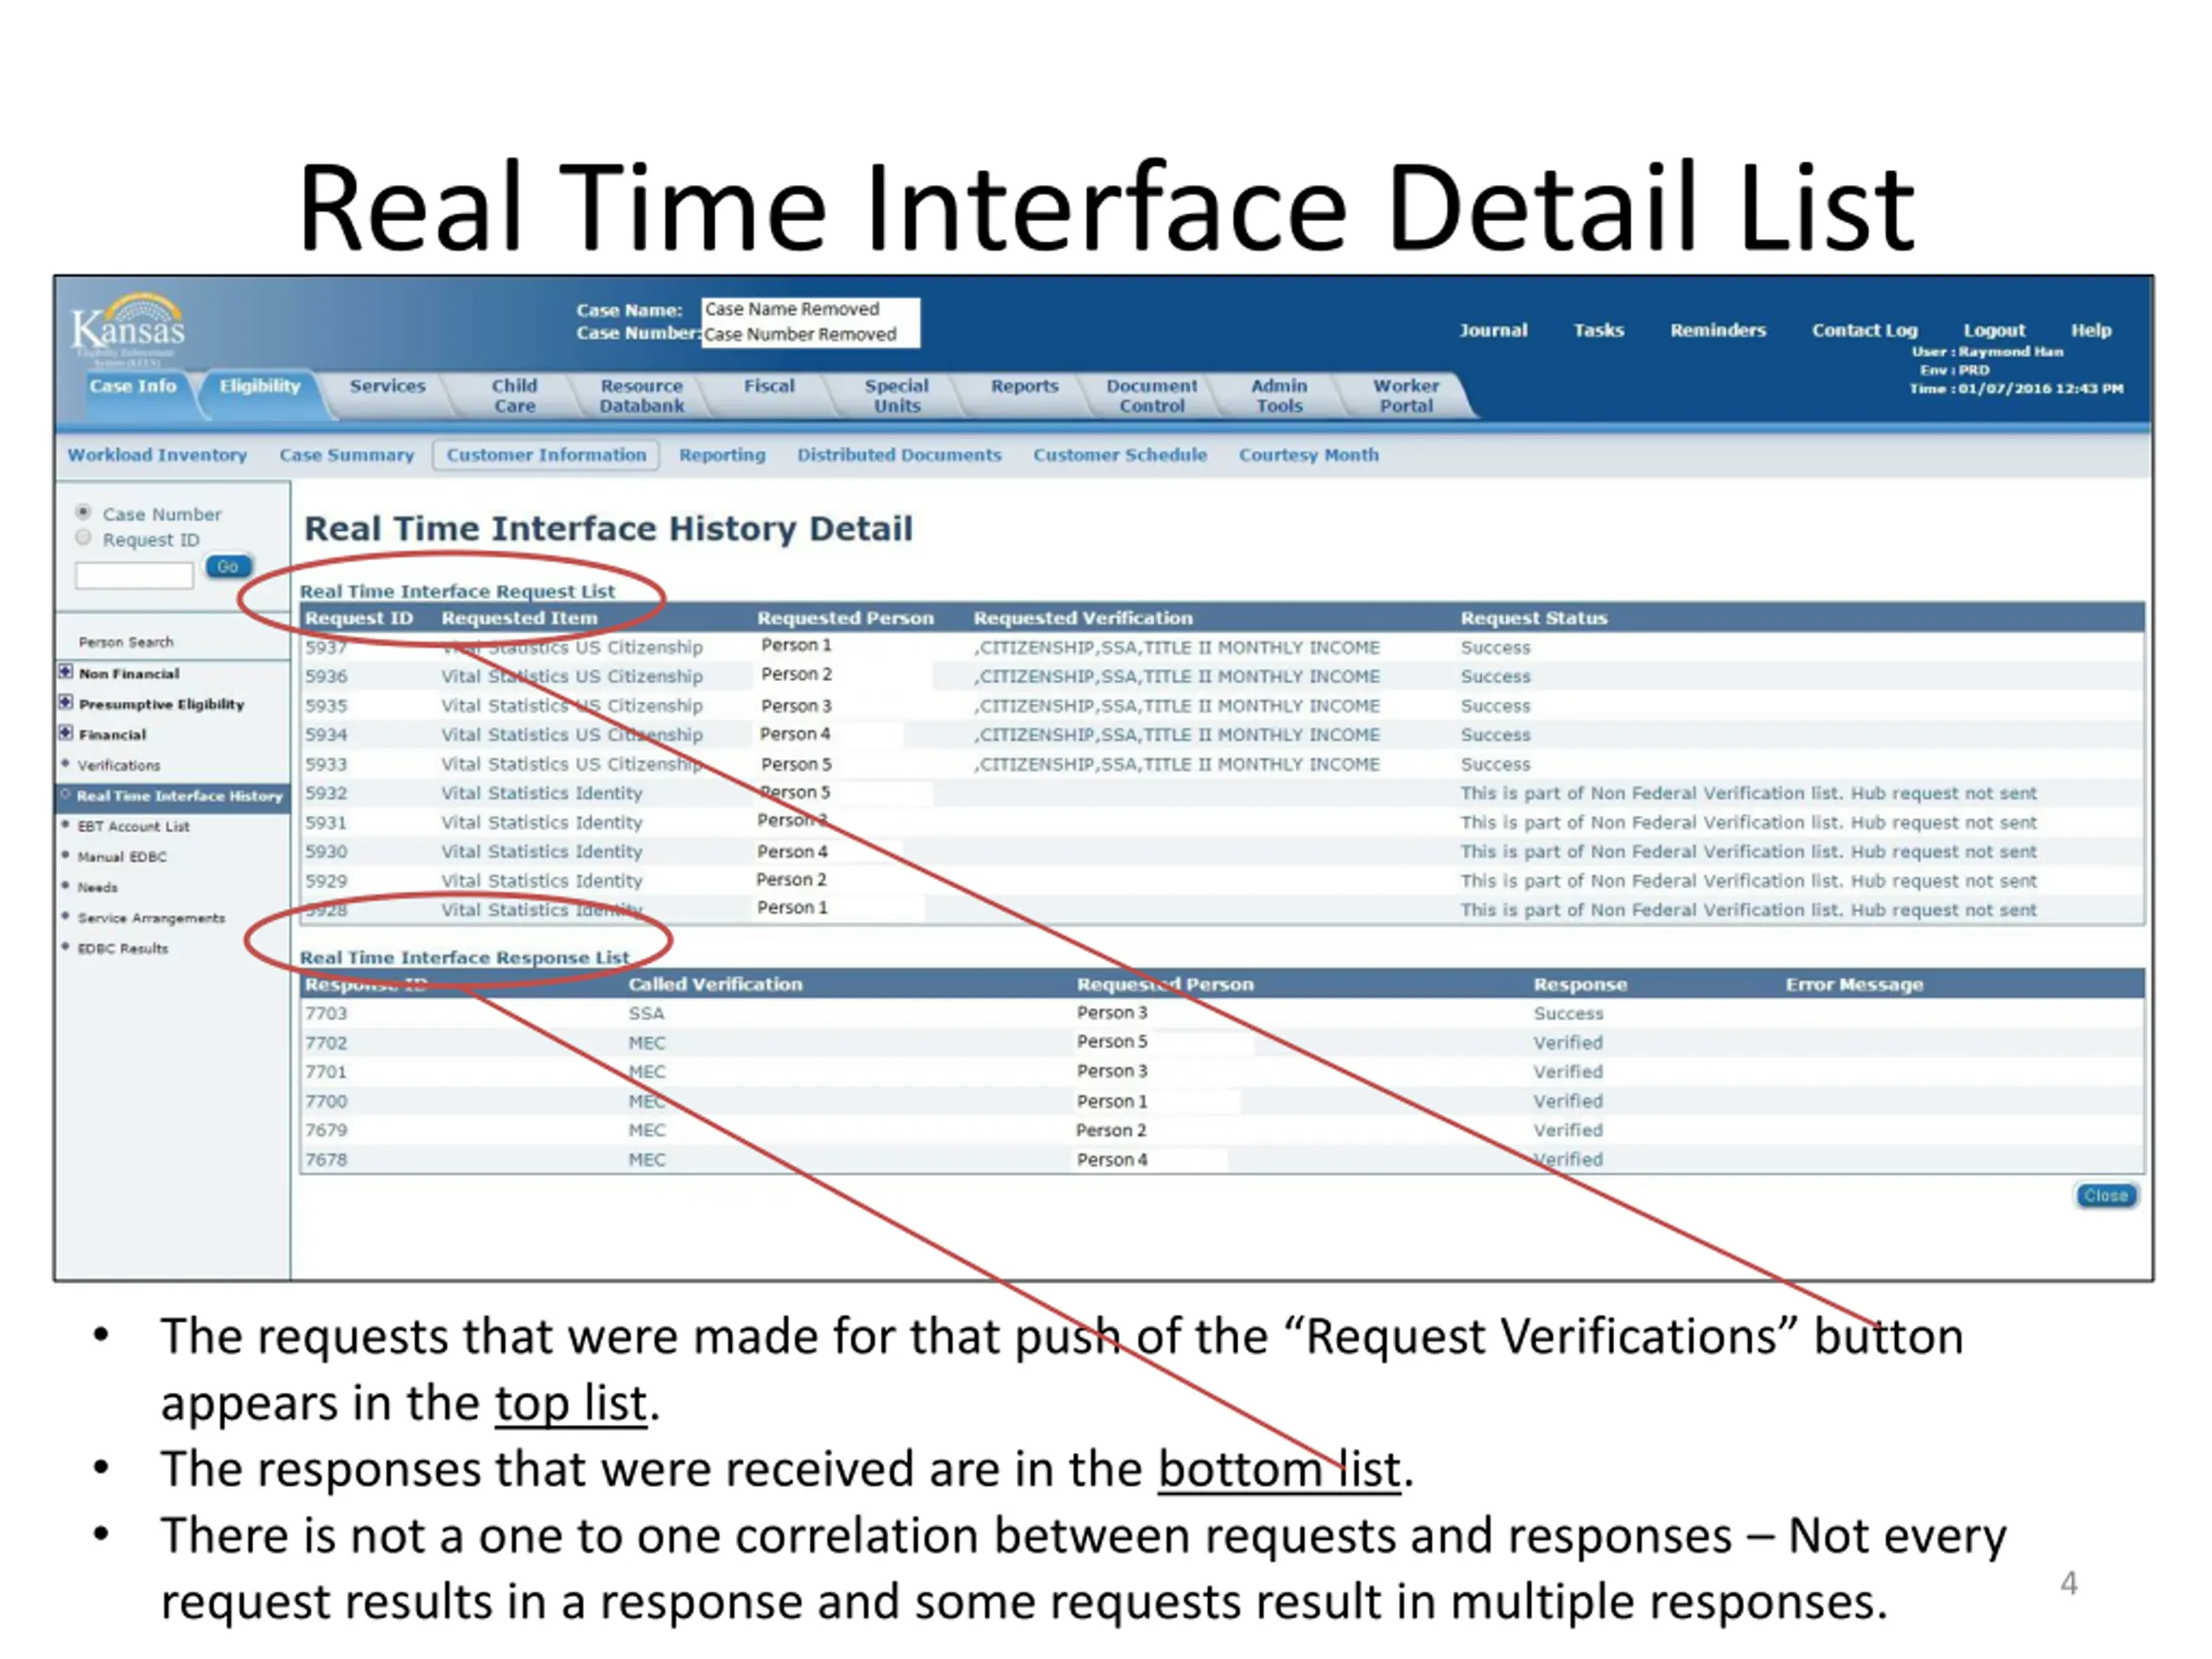Click Case Summary in the subnavigation
This screenshot has height=1659, width=2212.
coord(346,455)
